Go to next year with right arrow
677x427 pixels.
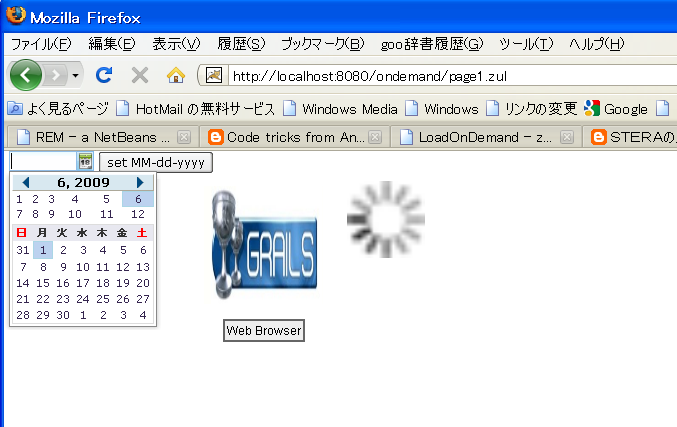(x=140, y=183)
